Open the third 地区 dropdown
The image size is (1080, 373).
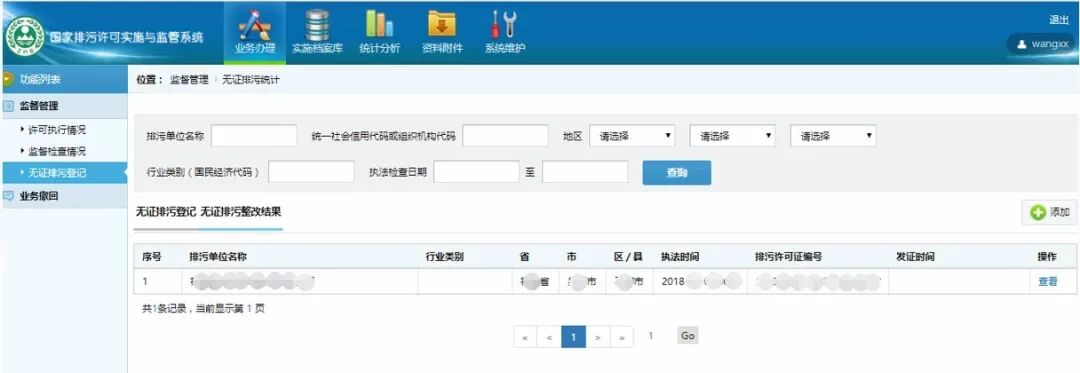(833, 136)
